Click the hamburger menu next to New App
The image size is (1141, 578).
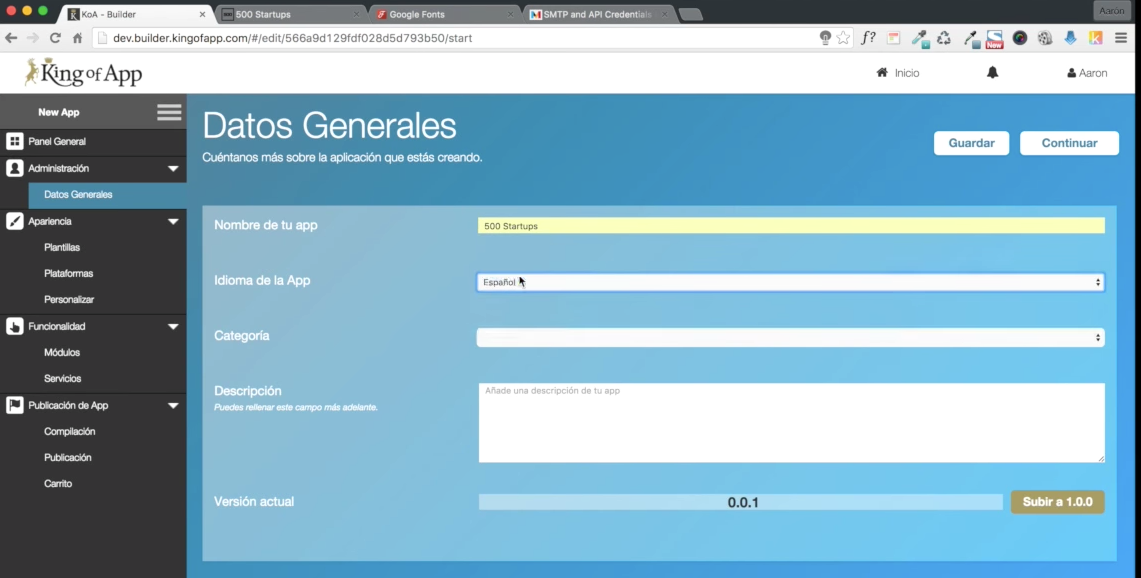tap(169, 112)
